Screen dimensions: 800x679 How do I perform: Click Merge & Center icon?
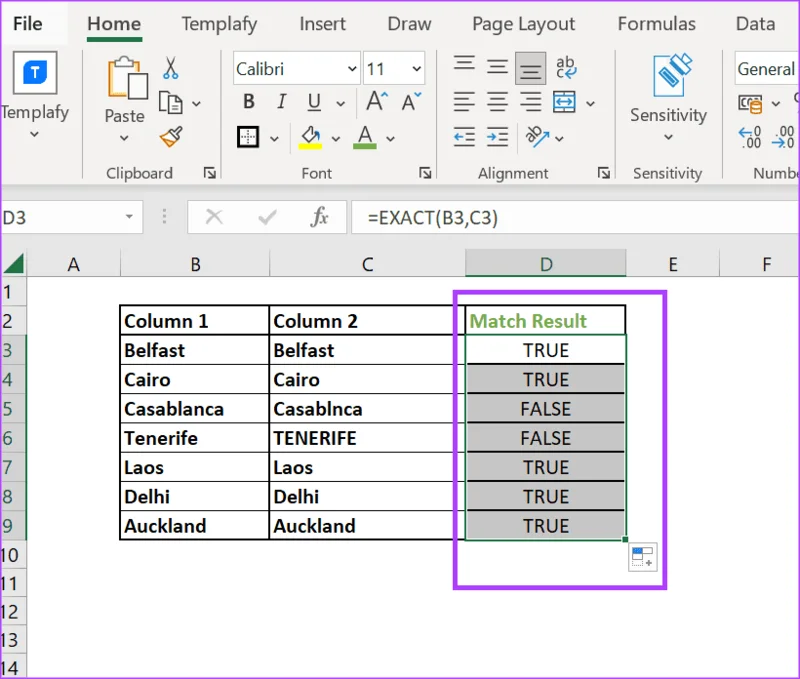564,102
